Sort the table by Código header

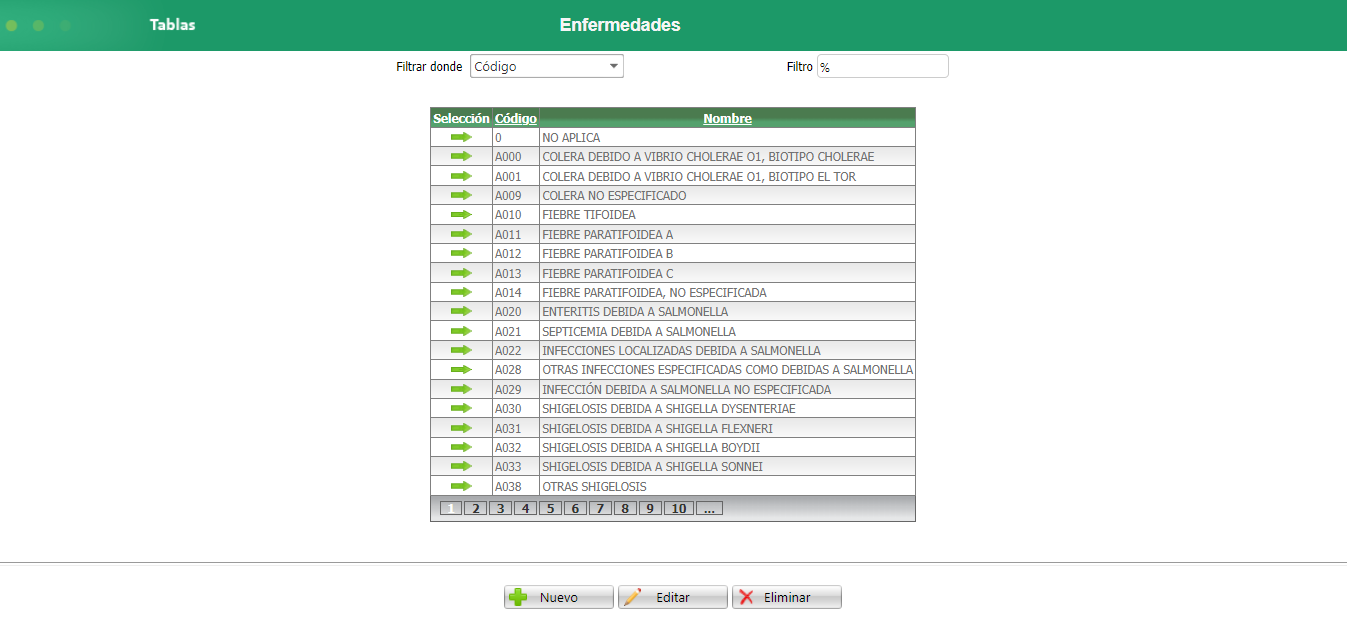click(515, 118)
